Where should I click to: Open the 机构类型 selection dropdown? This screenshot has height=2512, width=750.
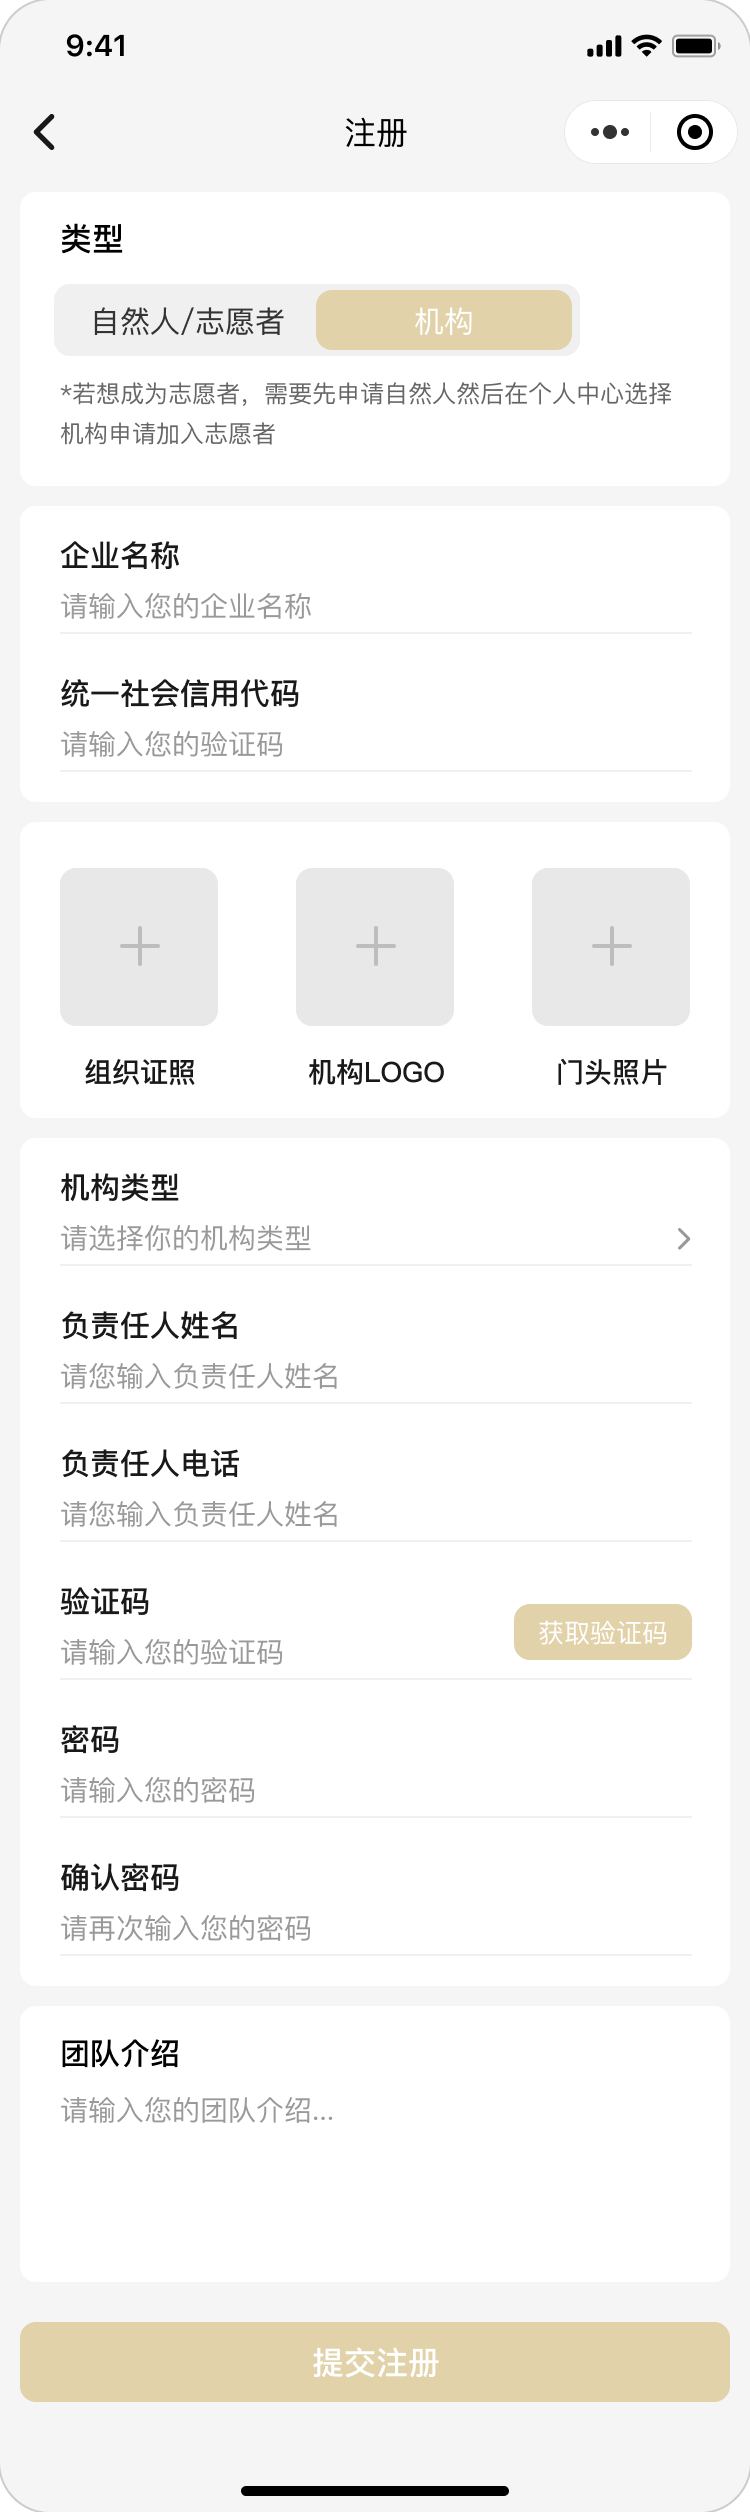click(360, 1239)
